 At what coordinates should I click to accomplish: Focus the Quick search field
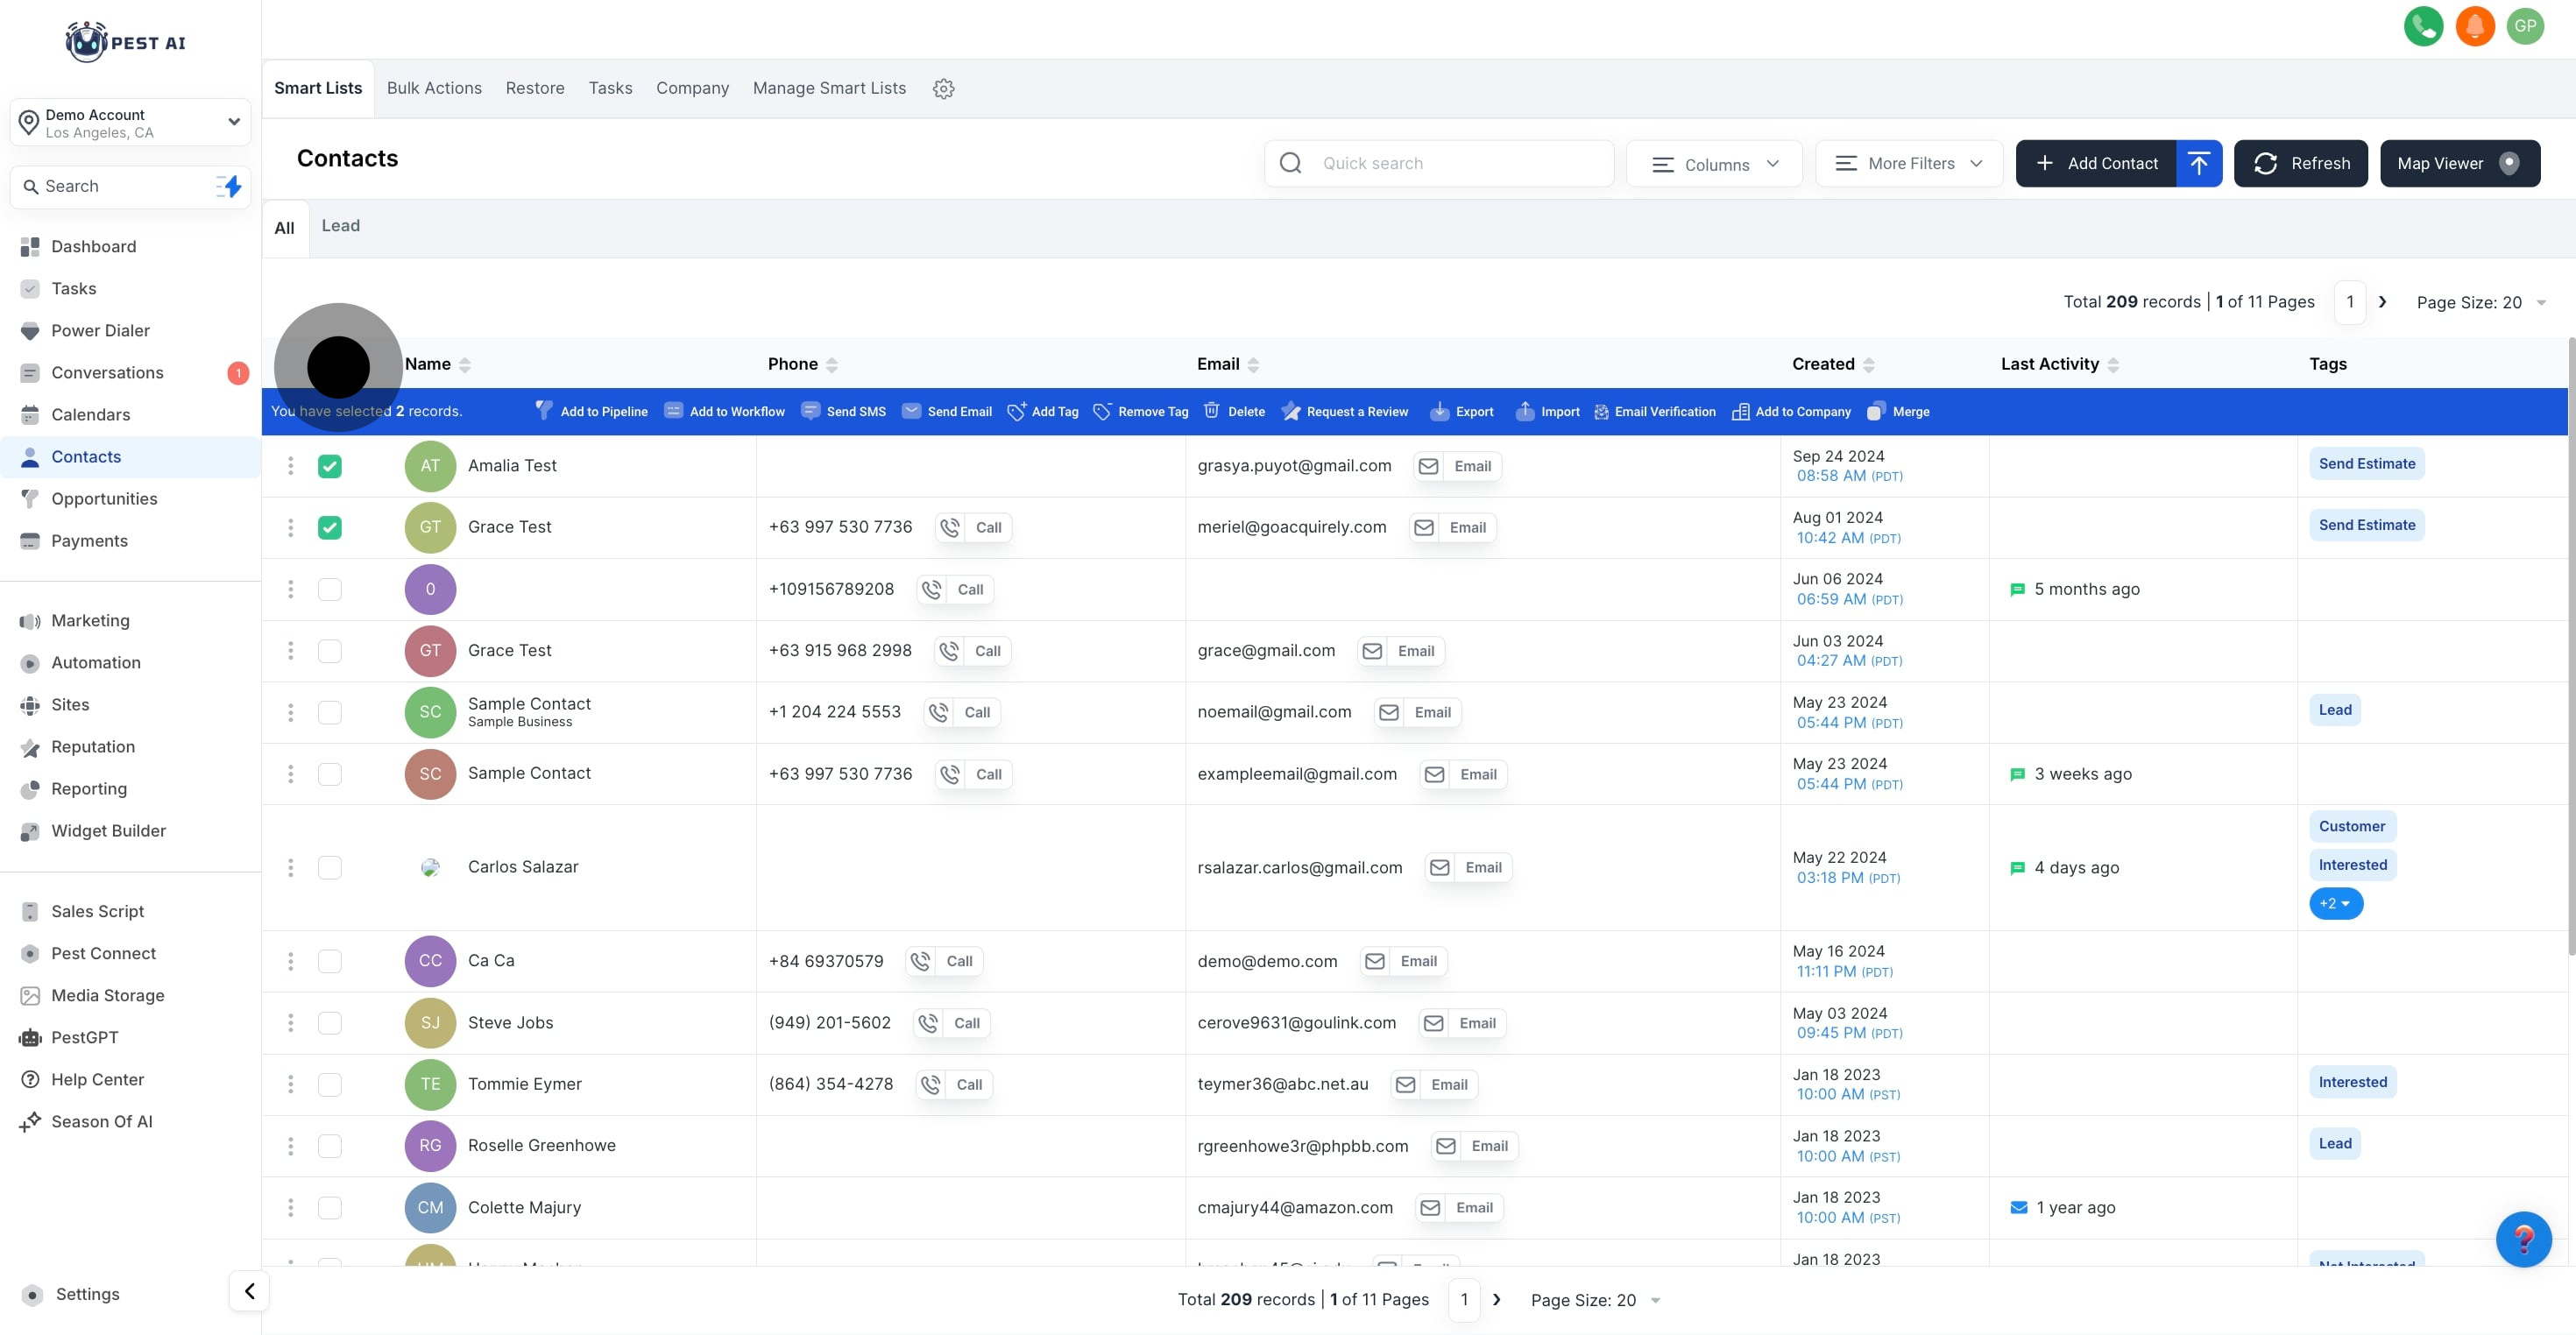click(x=1440, y=163)
